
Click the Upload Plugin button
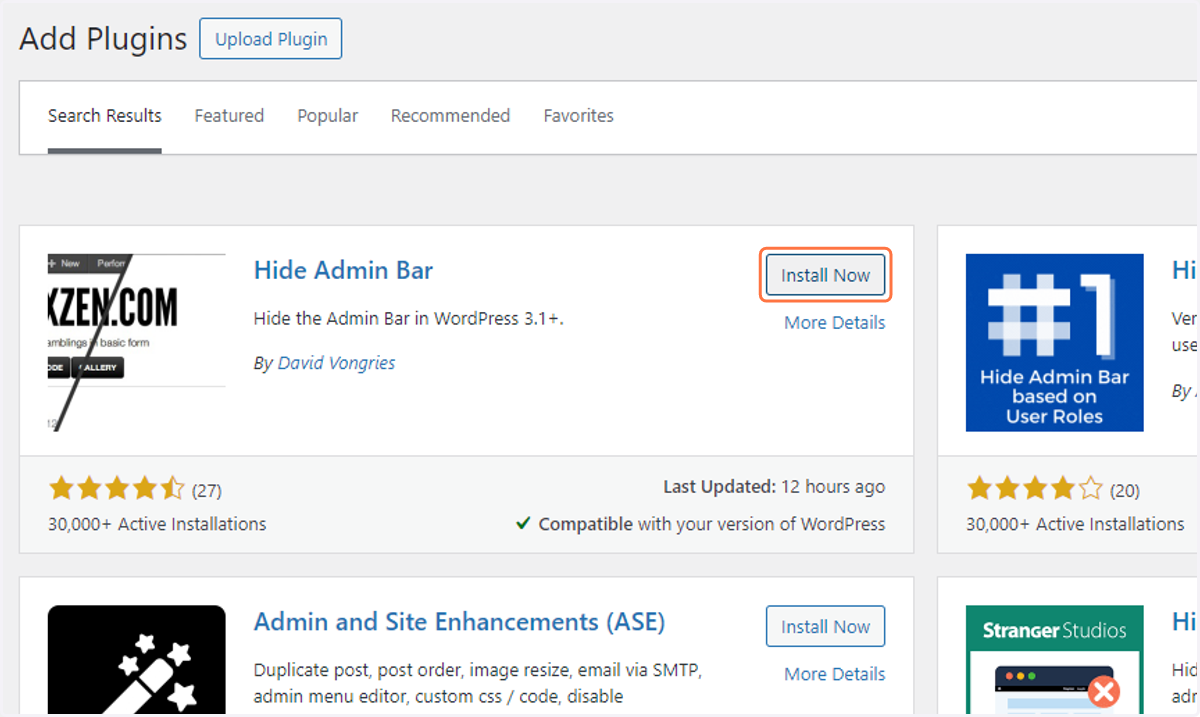[x=270, y=39]
